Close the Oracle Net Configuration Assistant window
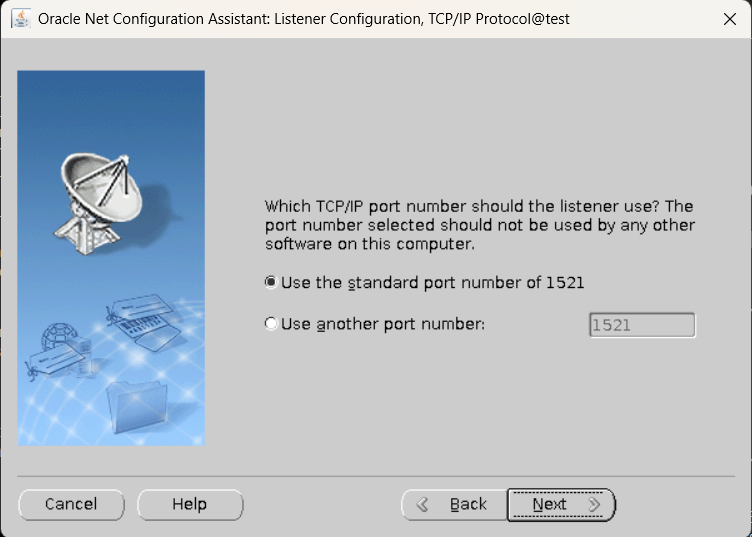The width and height of the screenshot is (752, 537). tap(729, 19)
